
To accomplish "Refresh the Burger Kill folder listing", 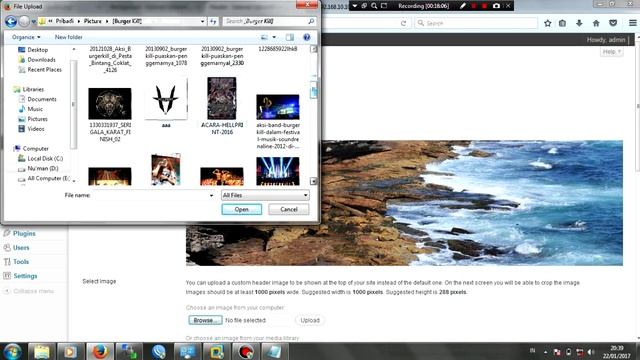I will point(213,21).
